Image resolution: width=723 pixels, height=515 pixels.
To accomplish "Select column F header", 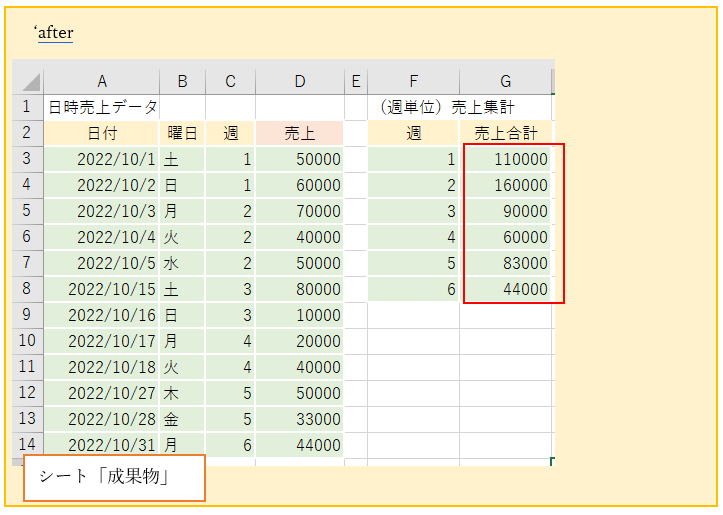I will pos(413,81).
